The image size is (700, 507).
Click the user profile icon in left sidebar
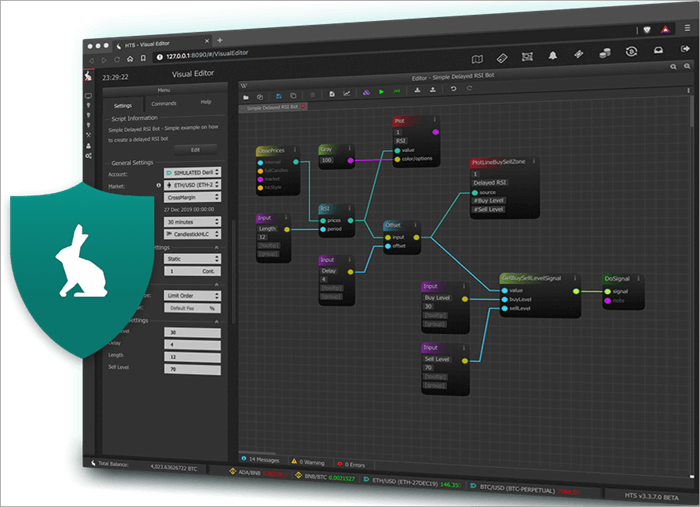[88, 146]
